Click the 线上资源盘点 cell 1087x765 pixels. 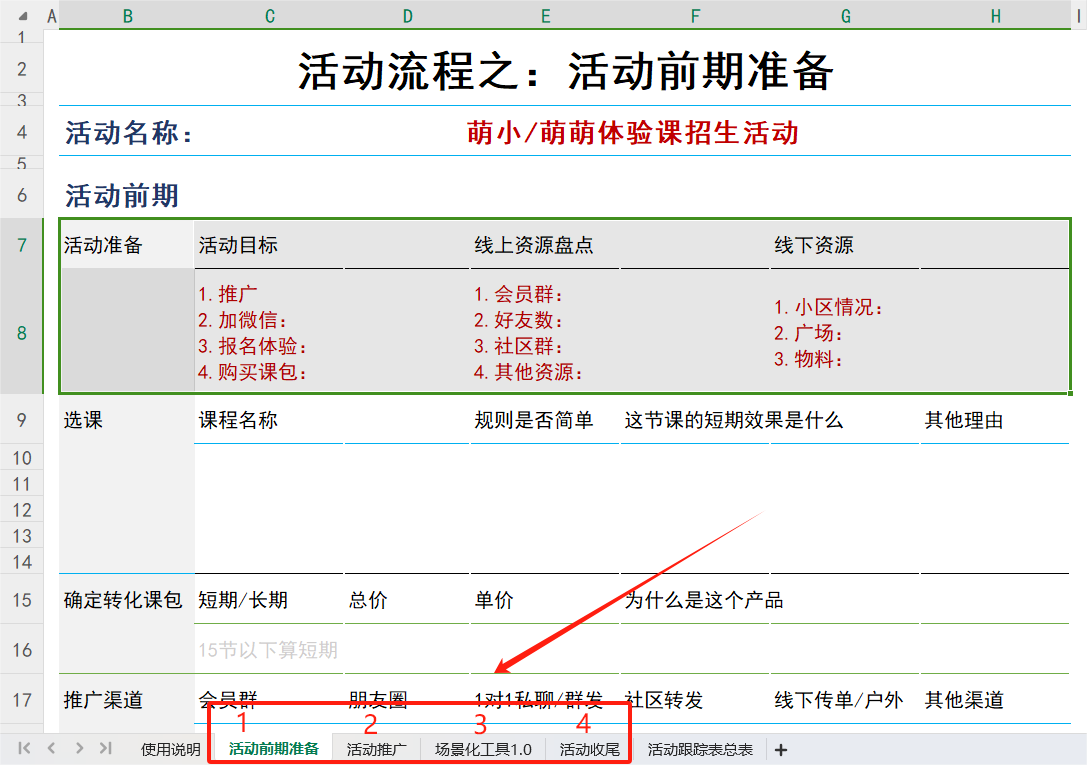tap(533, 246)
